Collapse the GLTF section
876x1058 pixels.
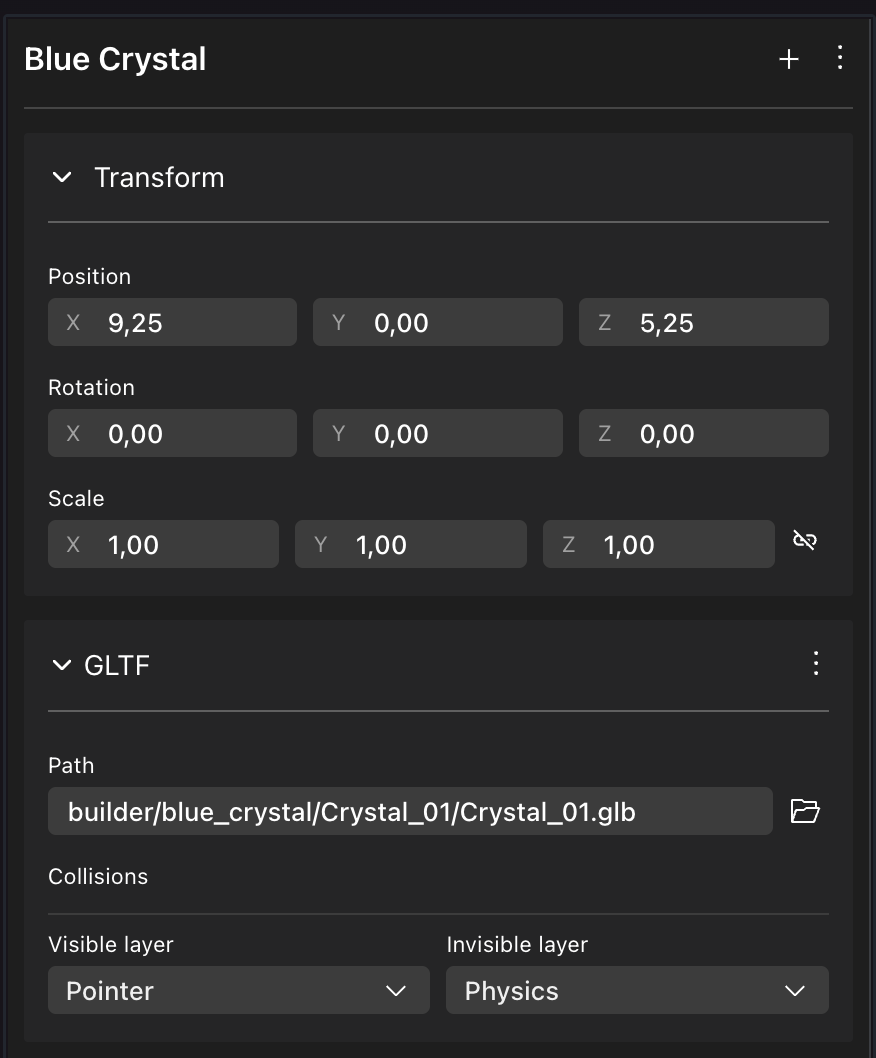click(62, 665)
